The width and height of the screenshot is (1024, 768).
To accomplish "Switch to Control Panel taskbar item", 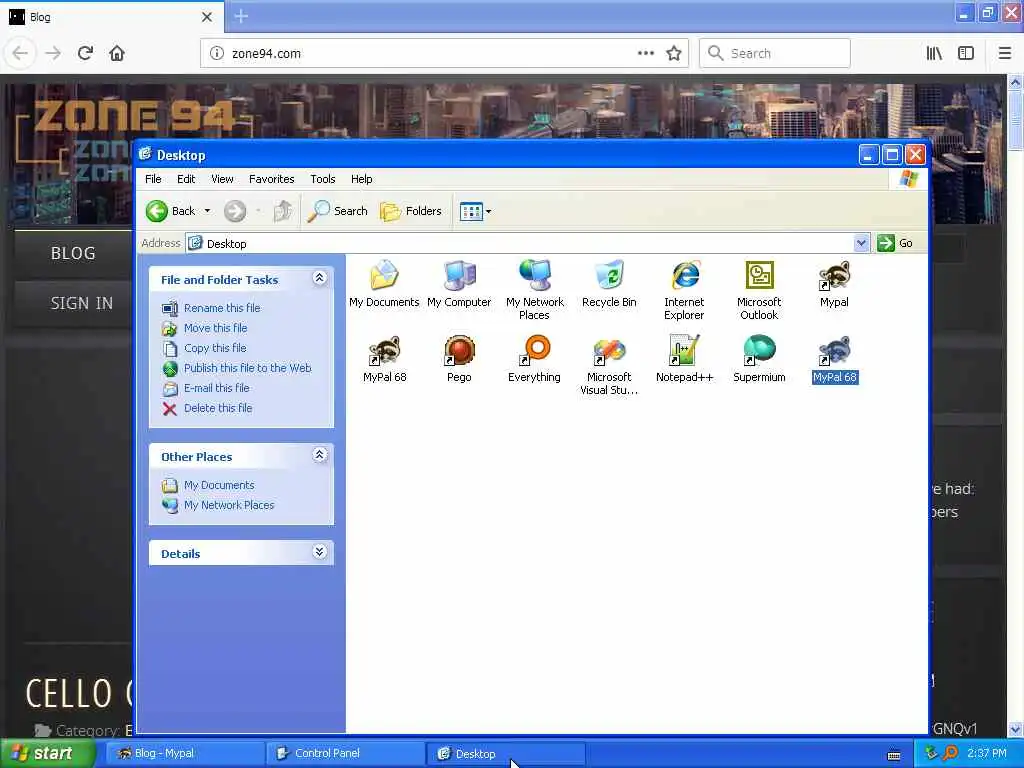I will pyautogui.click(x=345, y=753).
